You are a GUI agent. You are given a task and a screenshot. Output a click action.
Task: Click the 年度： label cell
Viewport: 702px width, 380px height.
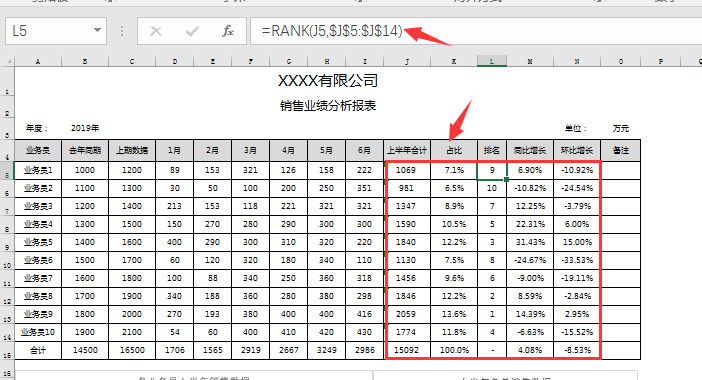point(37,128)
